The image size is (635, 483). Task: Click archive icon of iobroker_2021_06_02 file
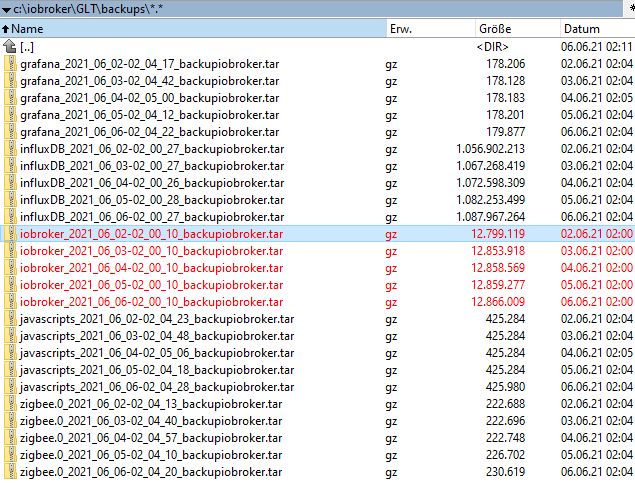coord(10,234)
